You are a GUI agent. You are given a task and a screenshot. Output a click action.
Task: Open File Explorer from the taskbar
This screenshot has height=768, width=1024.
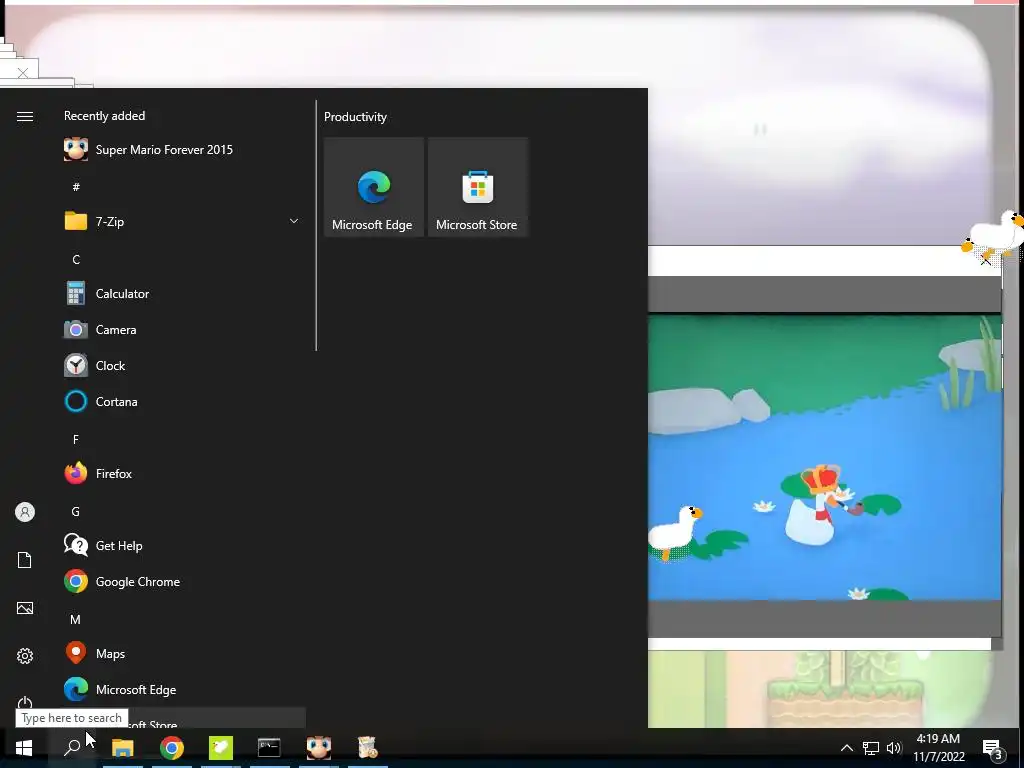(122, 748)
